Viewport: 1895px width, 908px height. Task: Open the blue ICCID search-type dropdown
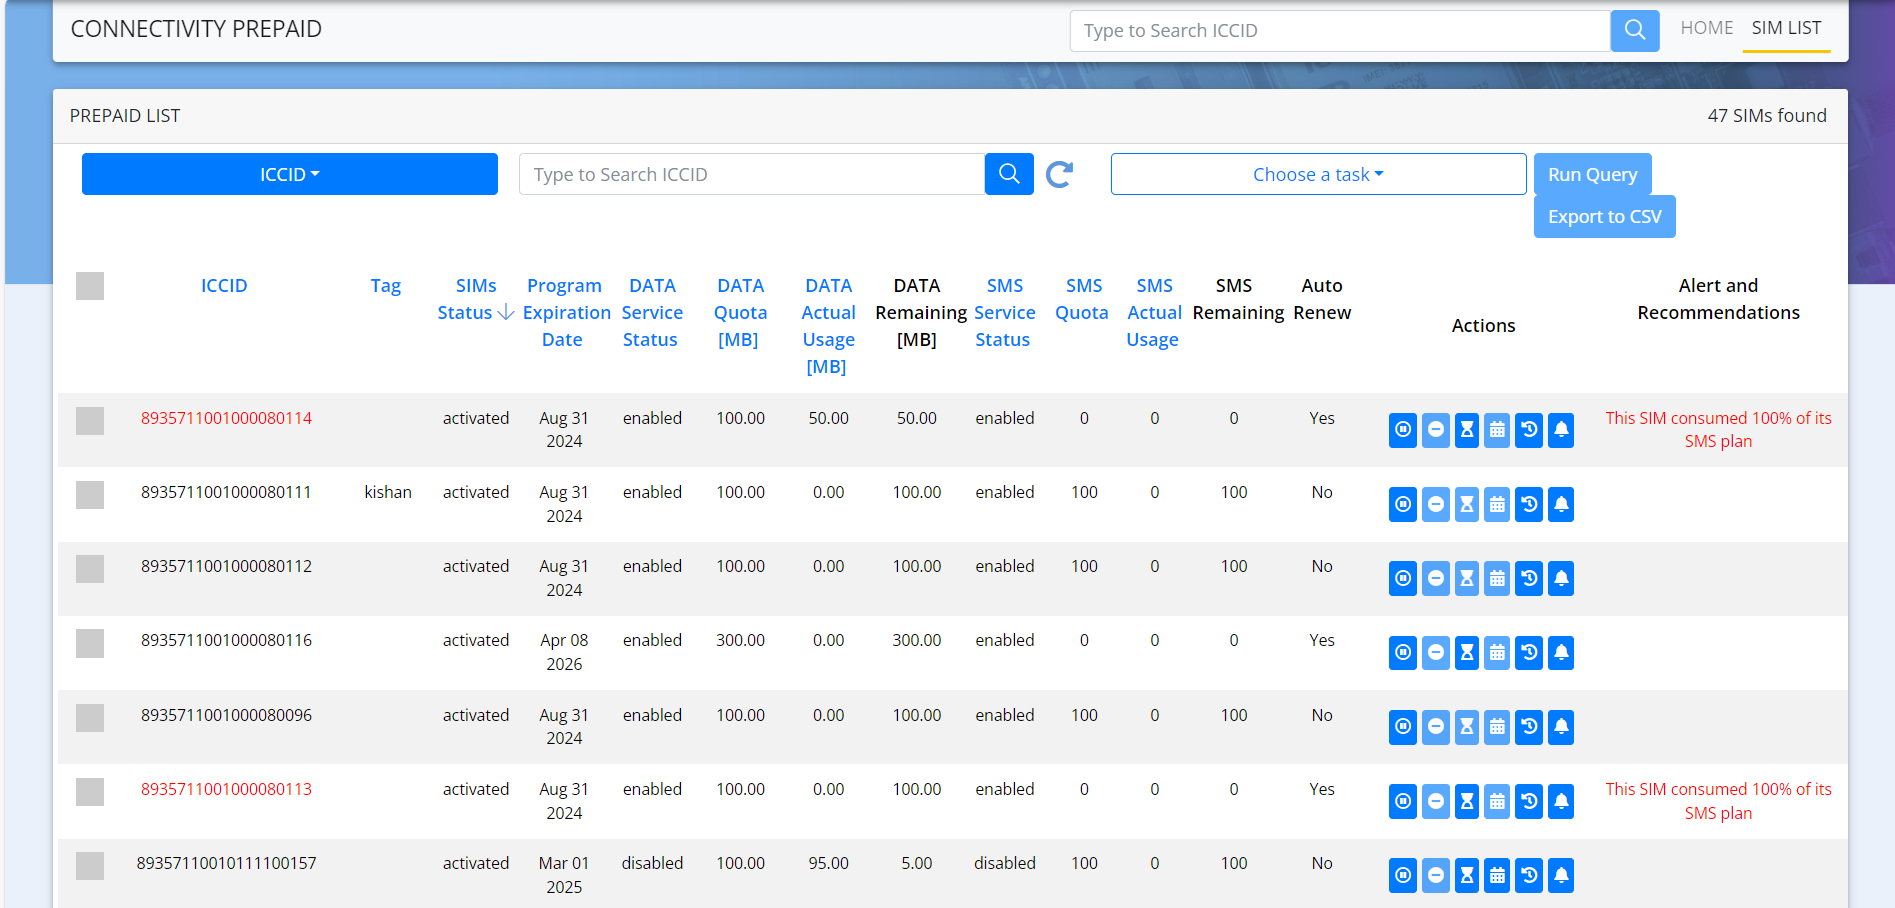pyautogui.click(x=290, y=174)
